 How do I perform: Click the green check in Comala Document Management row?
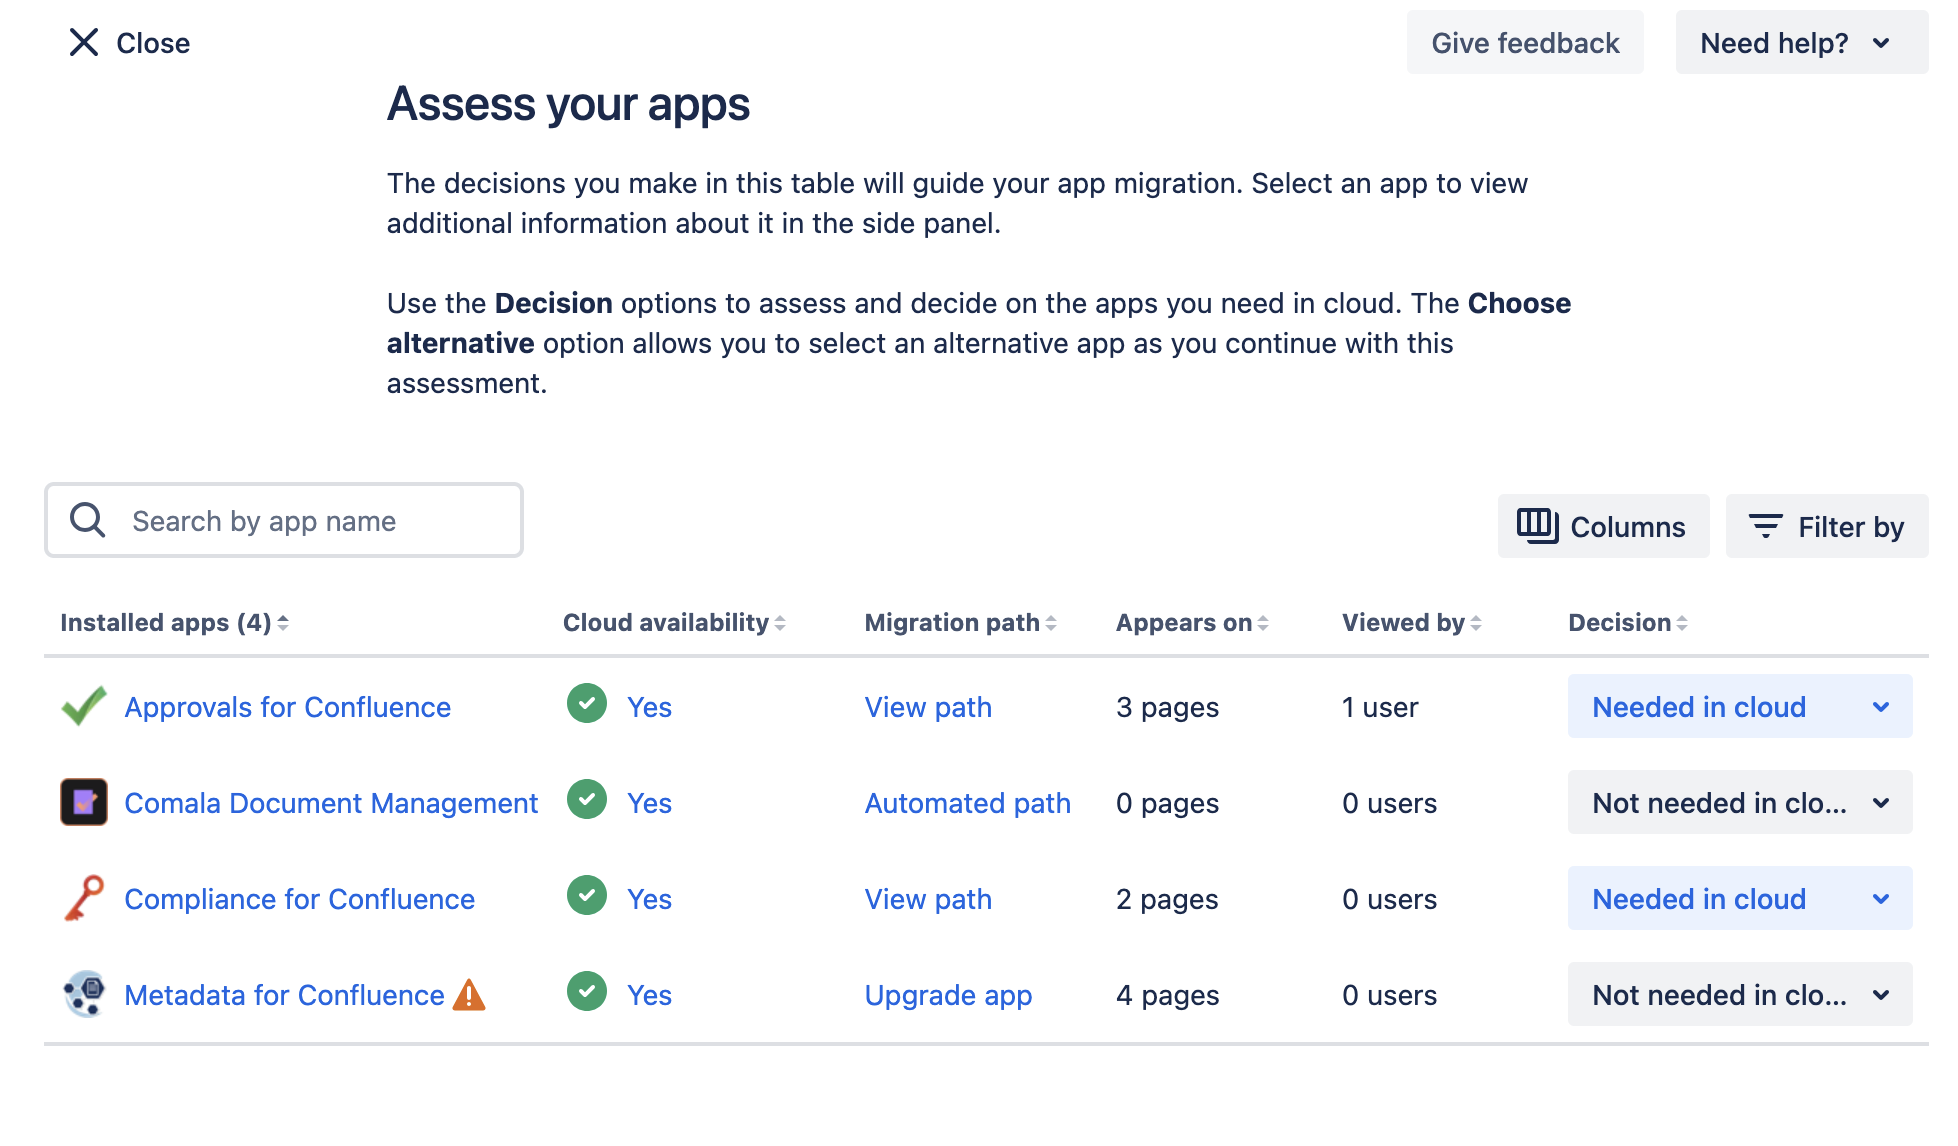[x=587, y=800]
